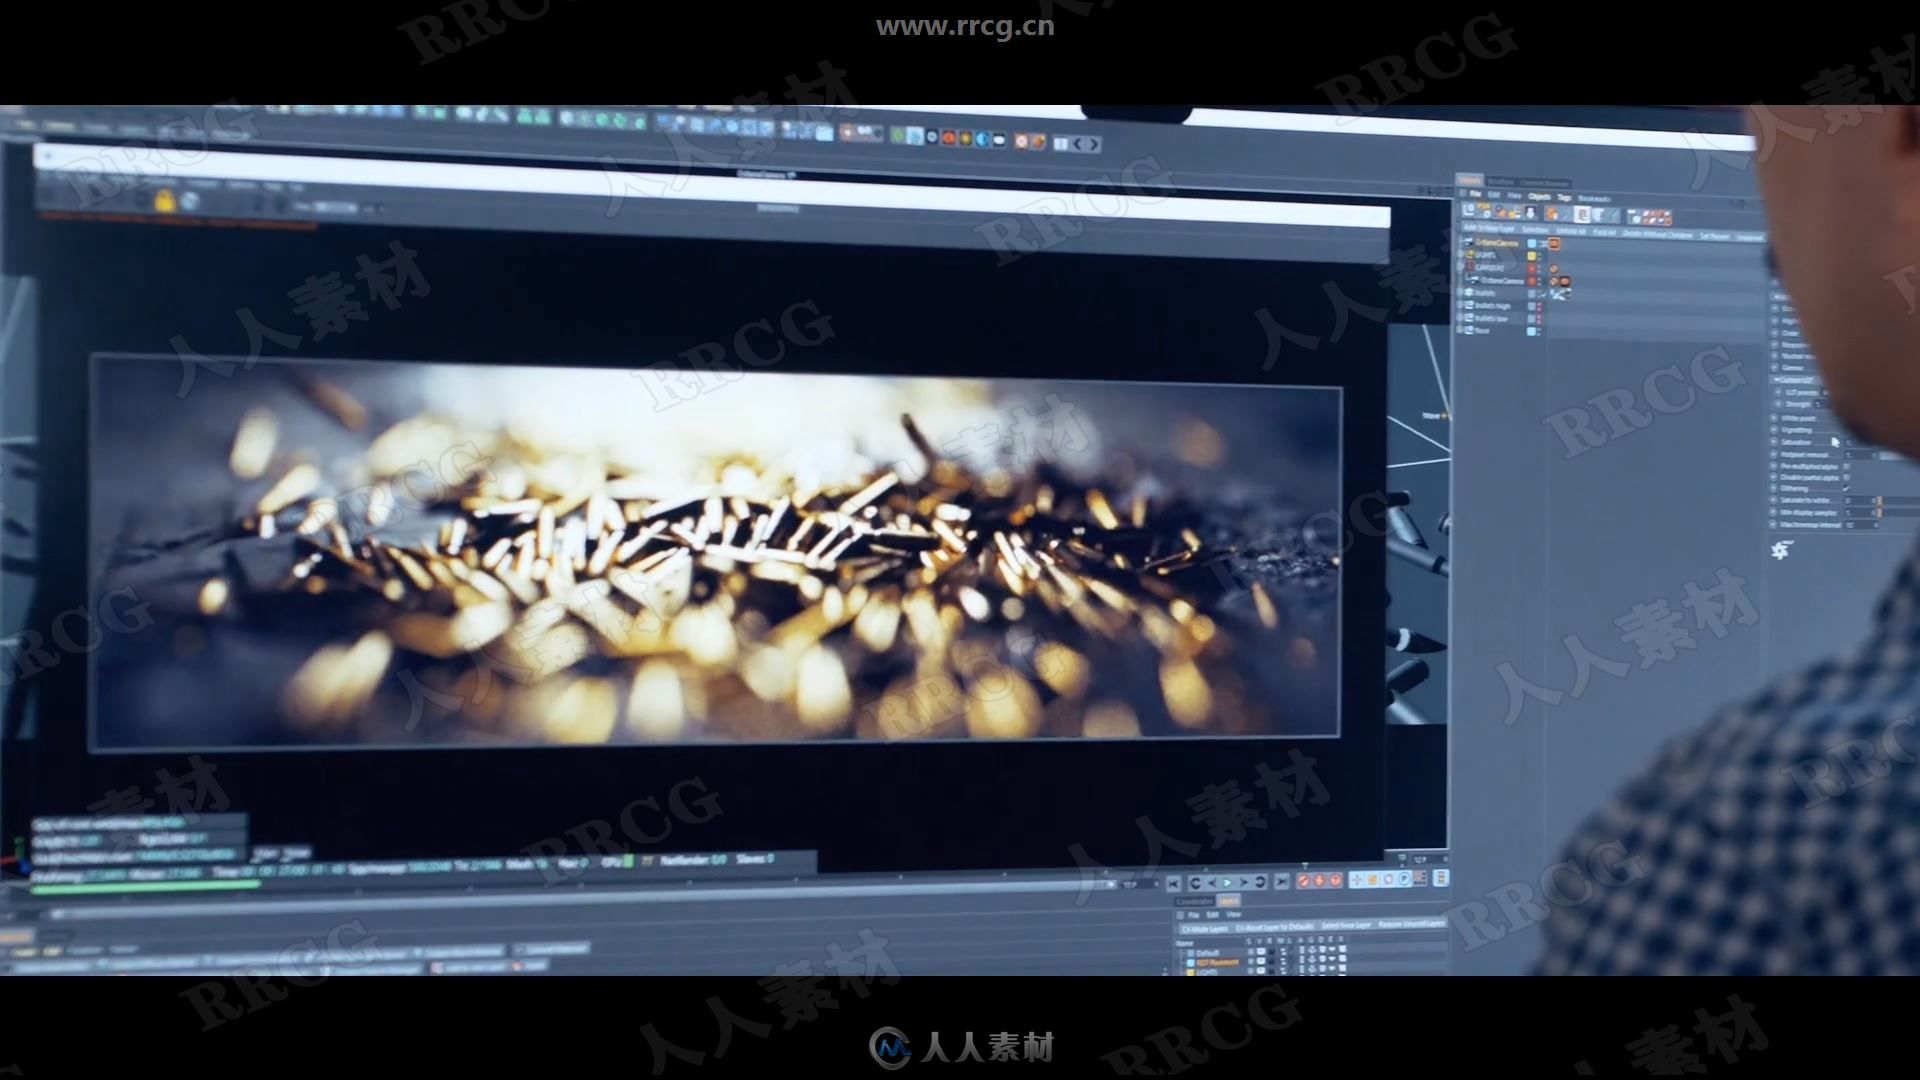Step to the next frame
Image resolution: width=1920 pixels, height=1080 pixels.
1244,883
